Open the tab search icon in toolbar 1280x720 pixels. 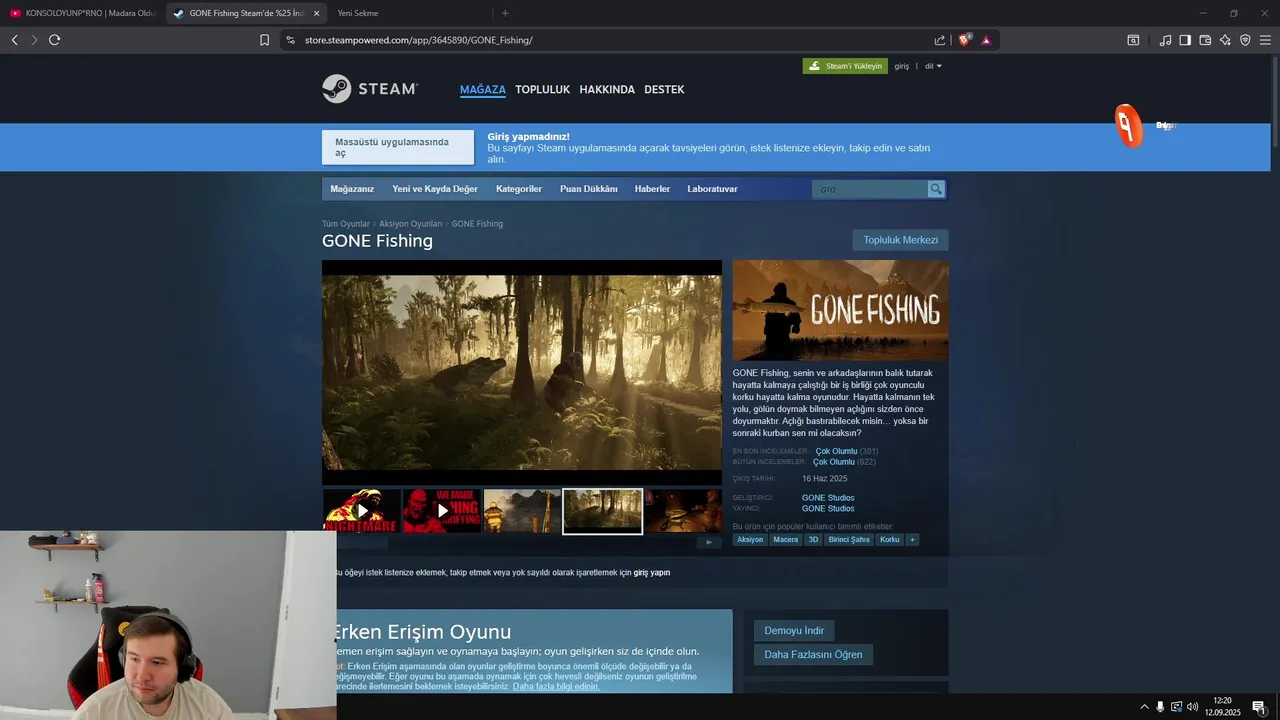pyautogui.click(x=1133, y=40)
